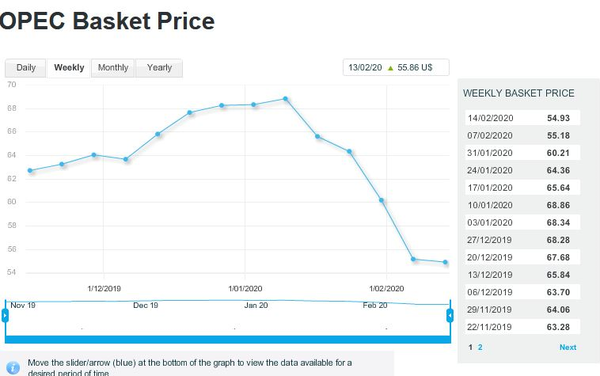This screenshot has width=600, height=376.
Task: Click the right blue slider handle
Action: [x=450, y=316]
